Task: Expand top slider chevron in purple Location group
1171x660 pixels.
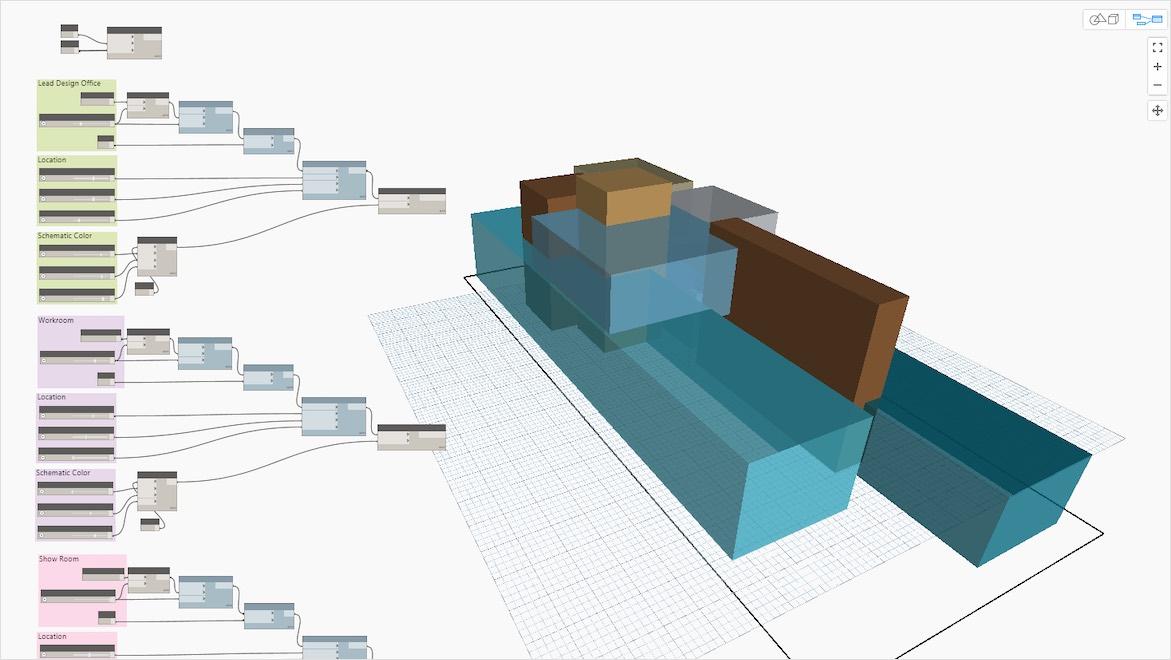Action: [x=43, y=416]
